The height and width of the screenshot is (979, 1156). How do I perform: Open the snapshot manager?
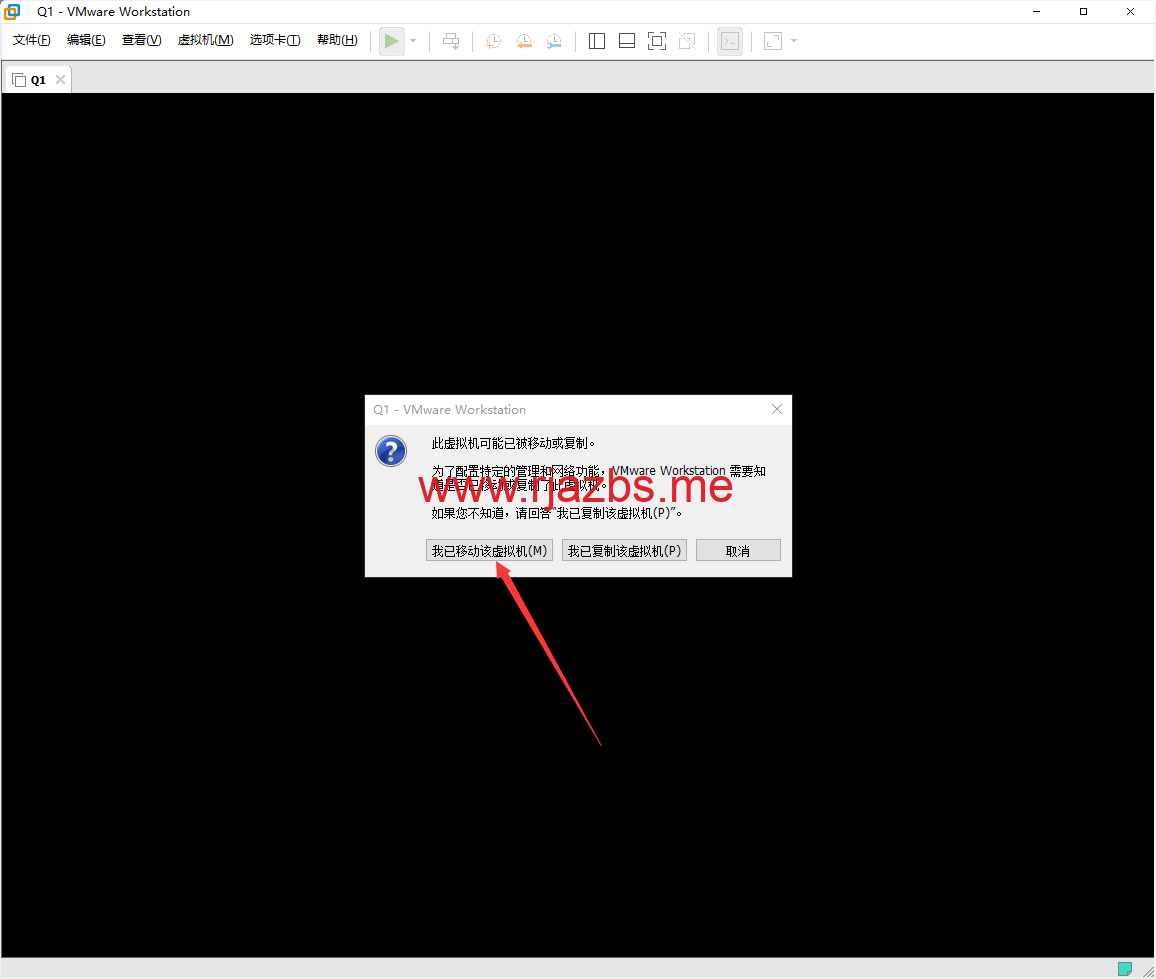(554, 41)
